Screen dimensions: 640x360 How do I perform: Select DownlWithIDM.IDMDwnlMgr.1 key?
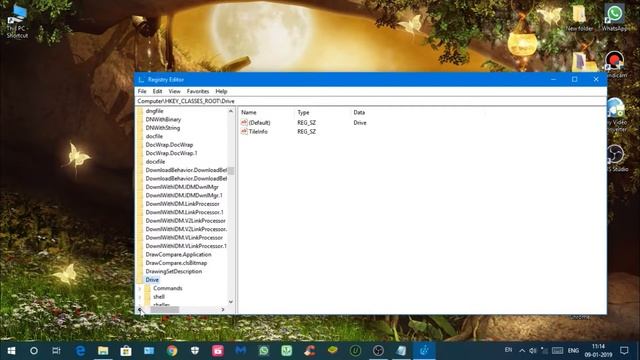pyautogui.click(x=184, y=195)
